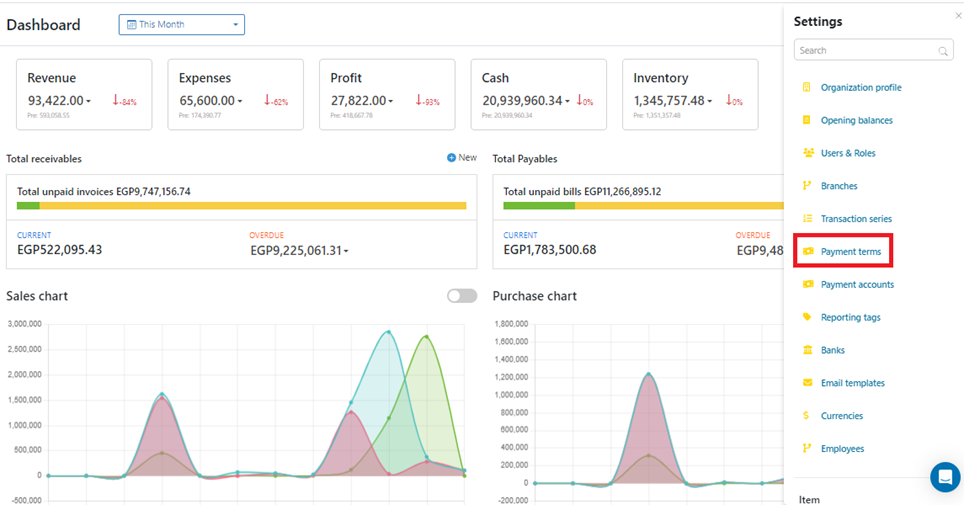Expand the overdue receivables amount dropdown

click(x=346, y=251)
